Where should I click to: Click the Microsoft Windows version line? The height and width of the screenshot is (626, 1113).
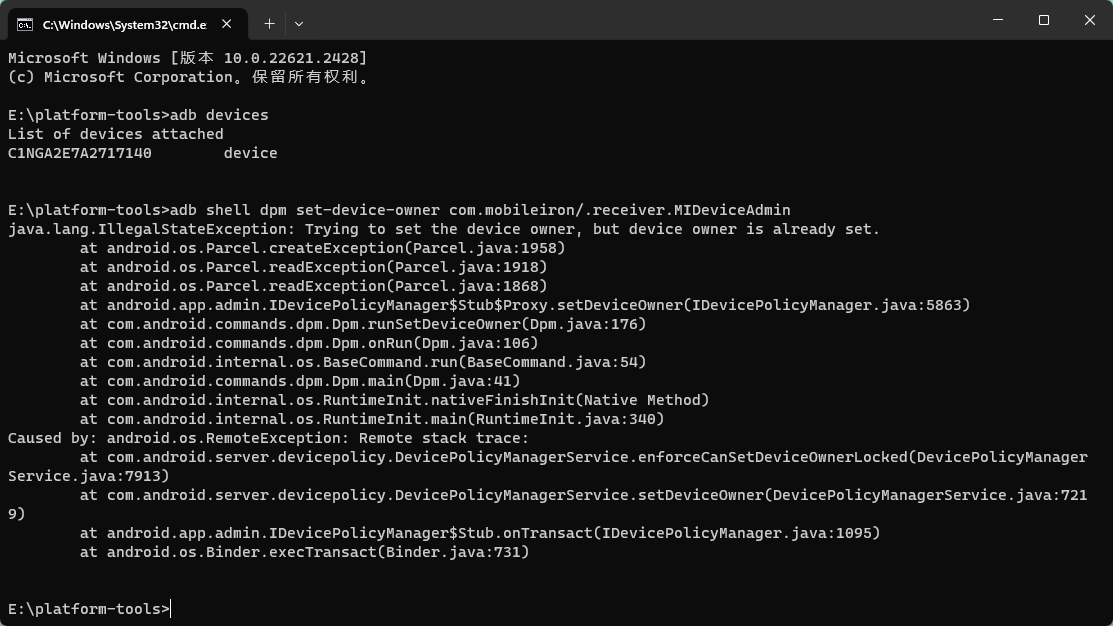pyautogui.click(x=185, y=57)
